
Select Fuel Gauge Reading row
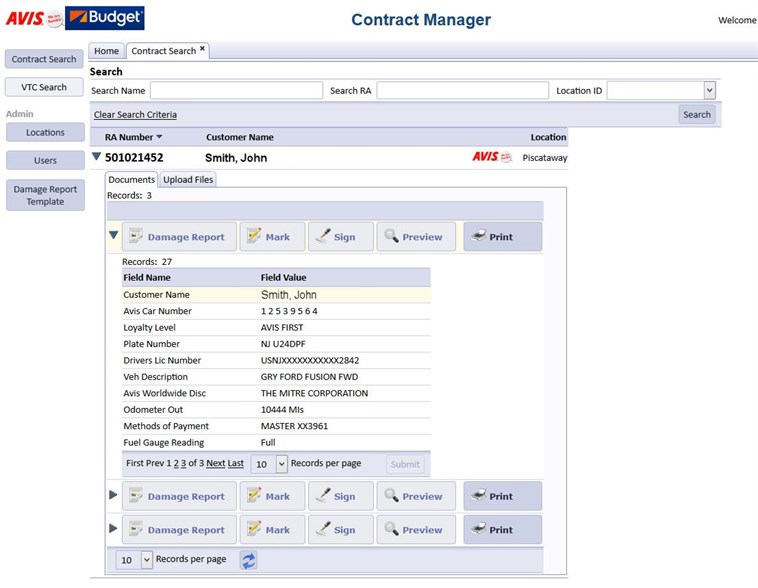276,442
